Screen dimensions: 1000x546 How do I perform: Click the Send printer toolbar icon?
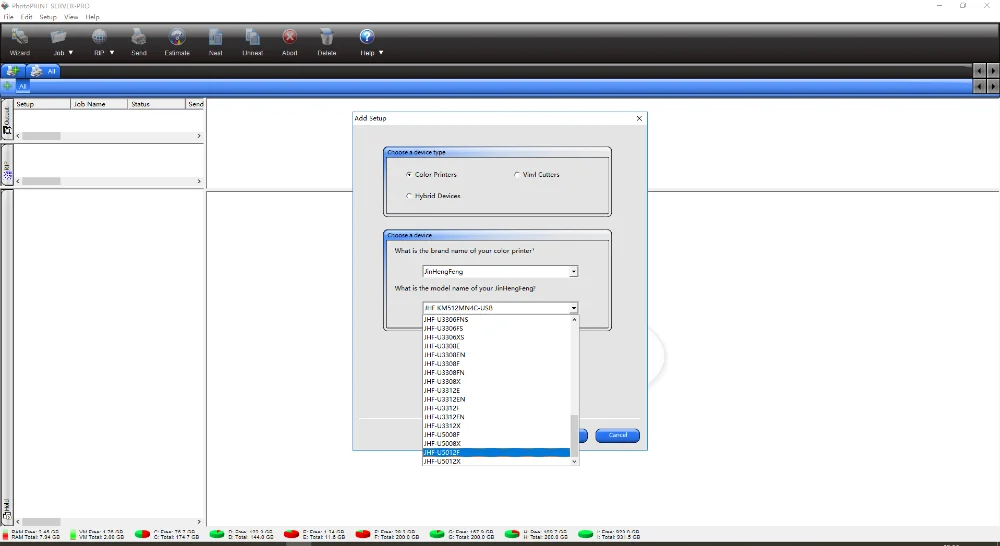139,37
